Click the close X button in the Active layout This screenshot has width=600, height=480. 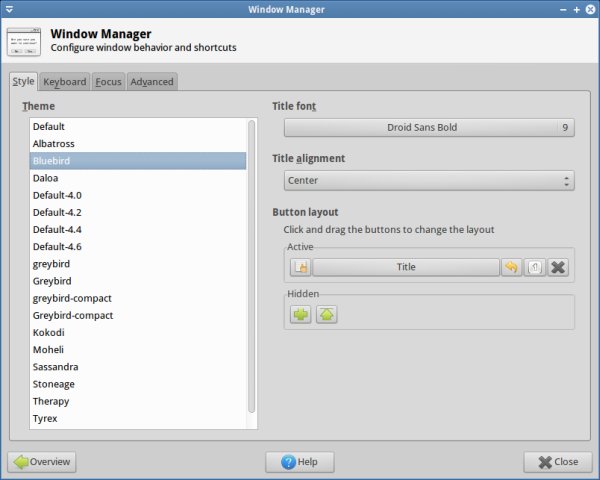pyautogui.click(x=558, y=267)
